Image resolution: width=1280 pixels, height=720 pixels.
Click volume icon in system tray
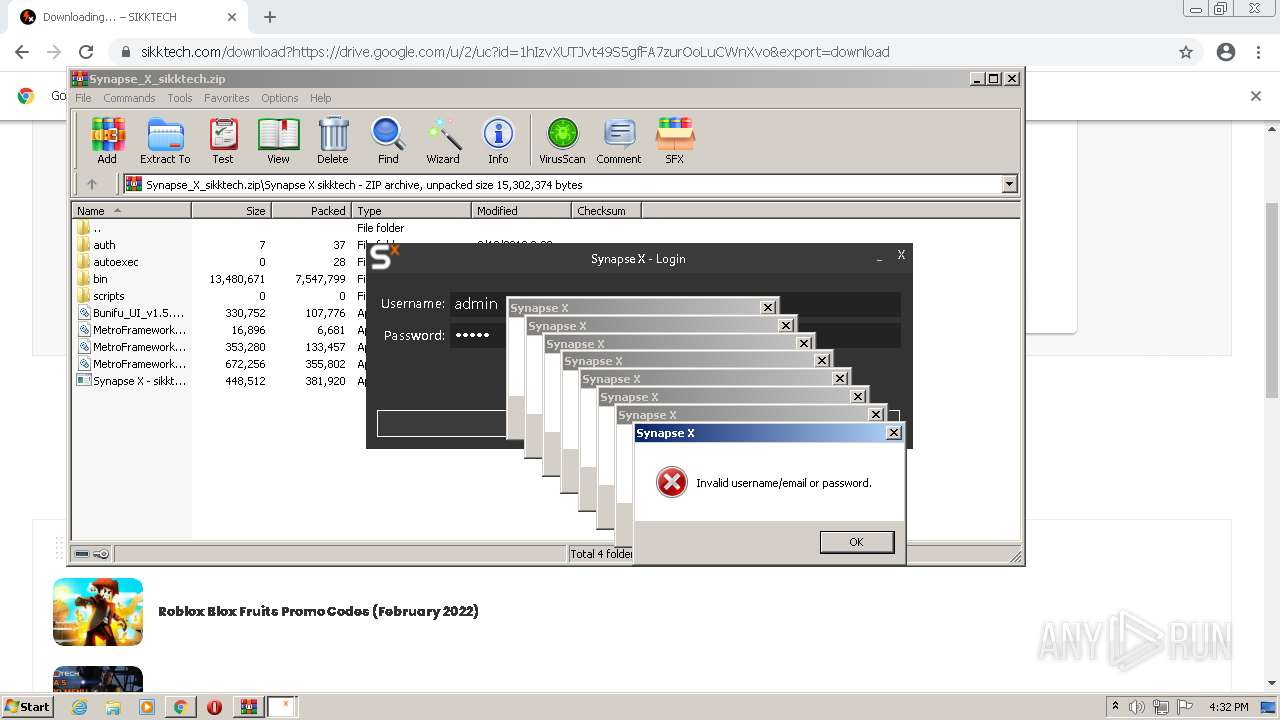[x=1137, y=707]
